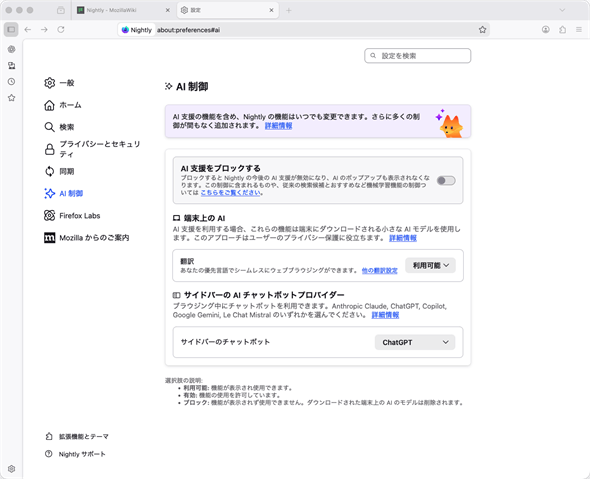Viewport: 590px width, 479px height.
Task: Open the extensions puzzle icon in toolbar
Action: click(x=562, y=29)
